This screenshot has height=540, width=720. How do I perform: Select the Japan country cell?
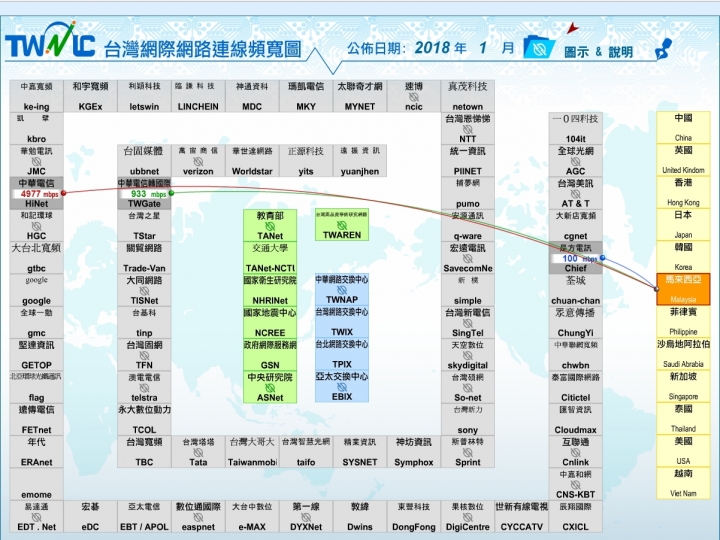pos(683,224)
